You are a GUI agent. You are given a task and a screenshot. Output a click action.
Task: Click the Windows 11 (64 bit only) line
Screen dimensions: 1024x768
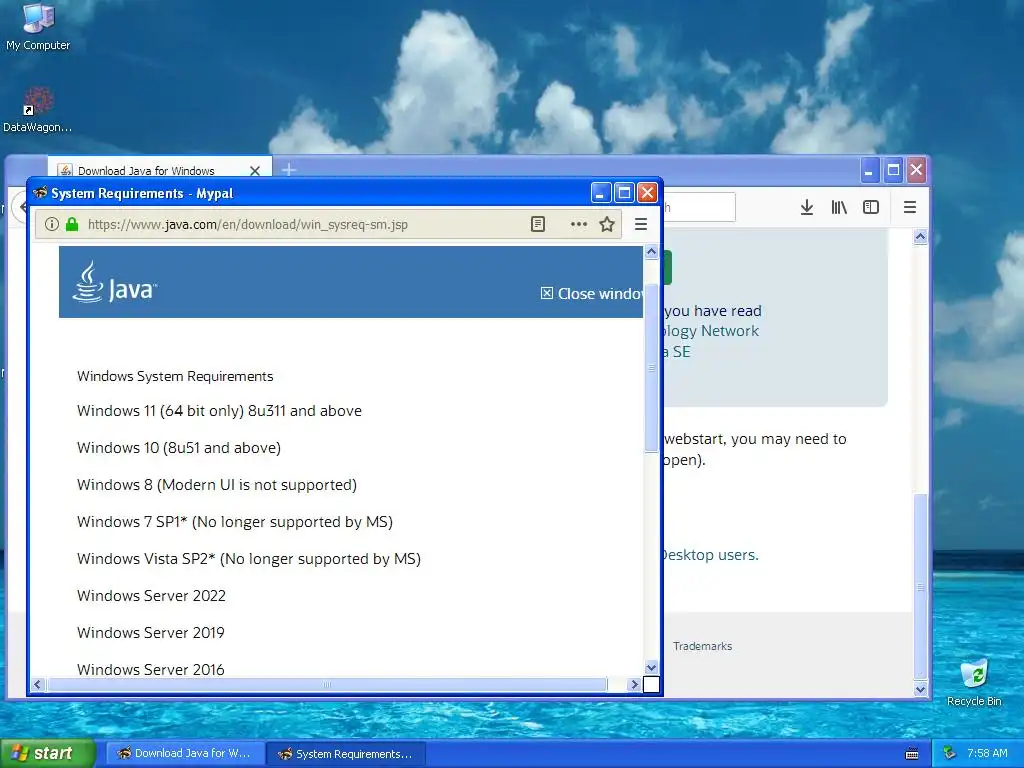point(219,411)
